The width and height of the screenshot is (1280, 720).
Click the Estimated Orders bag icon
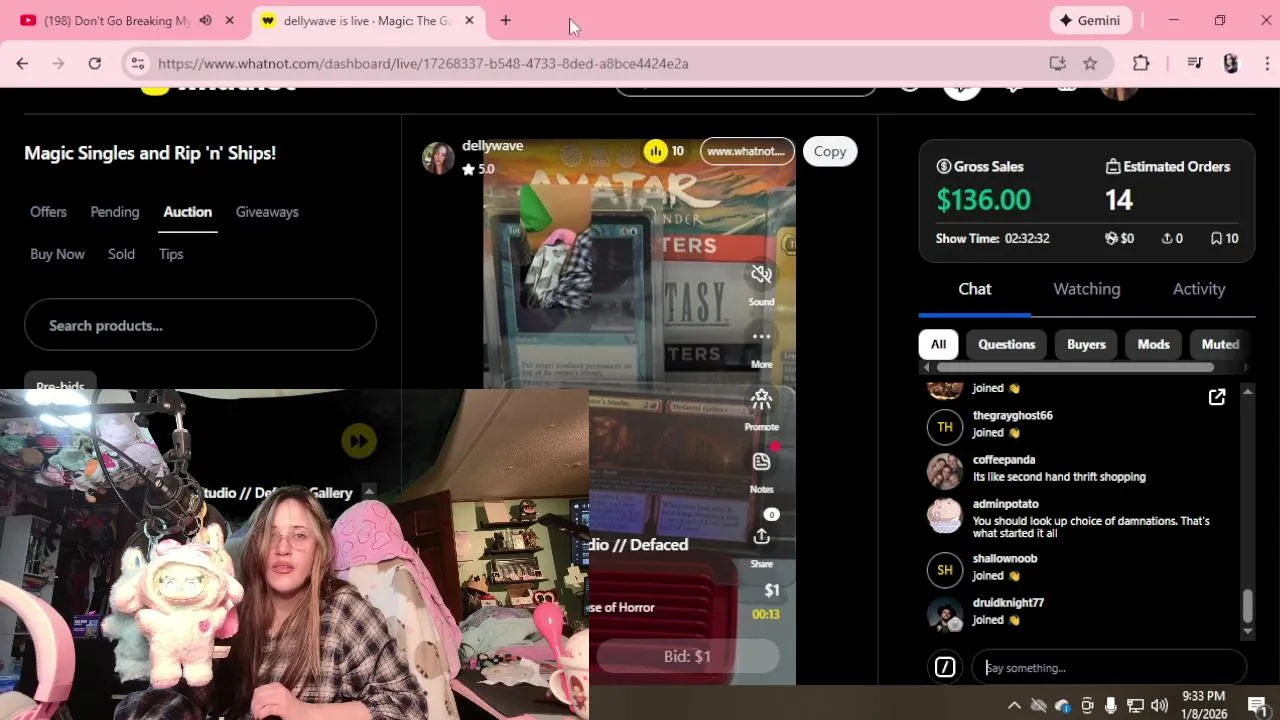point(1112,166)
